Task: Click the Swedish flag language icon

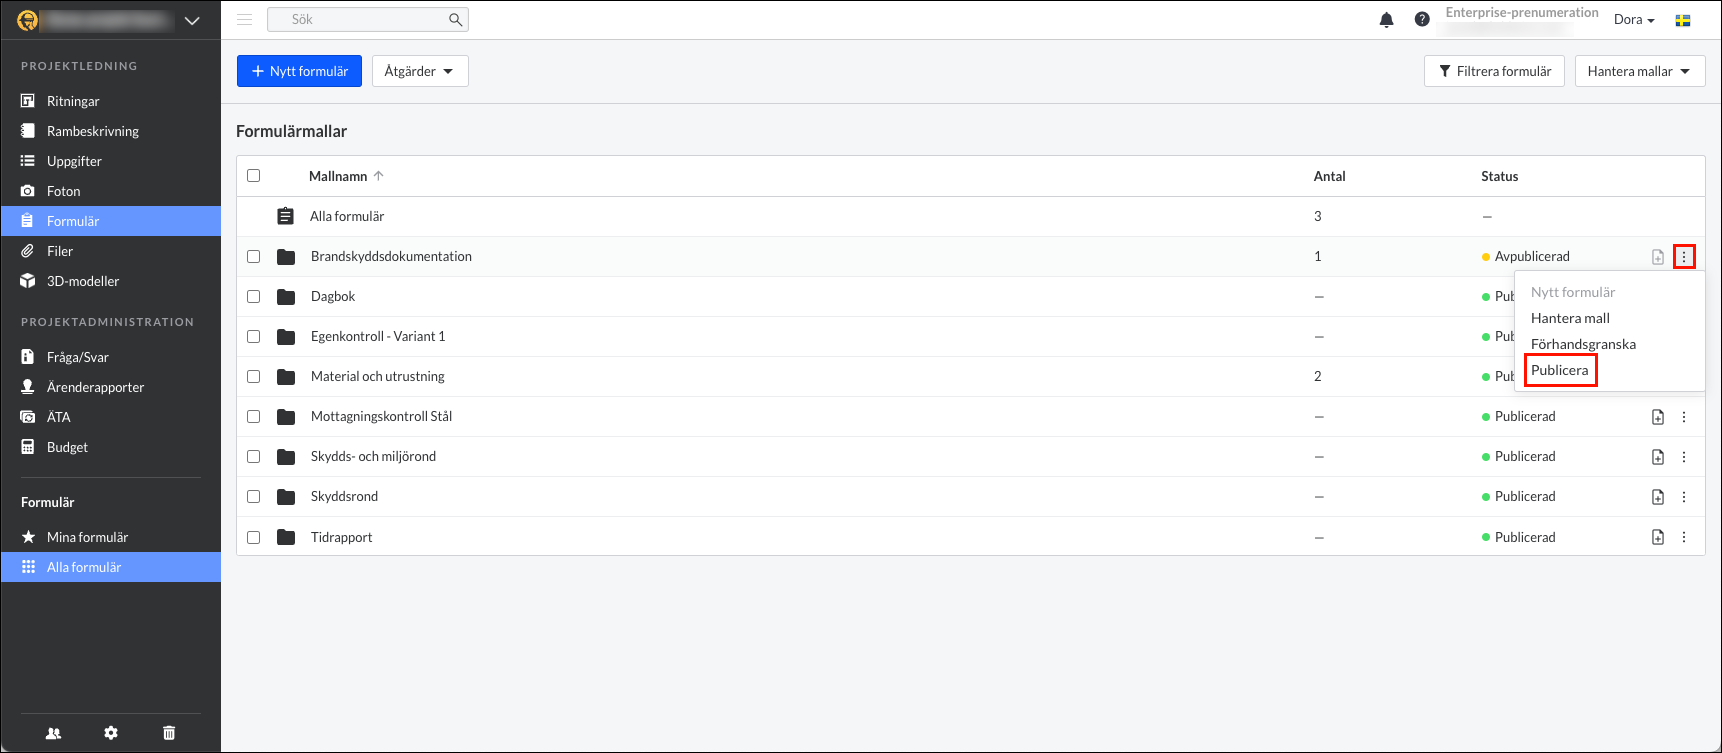Action: [1683, 20]
